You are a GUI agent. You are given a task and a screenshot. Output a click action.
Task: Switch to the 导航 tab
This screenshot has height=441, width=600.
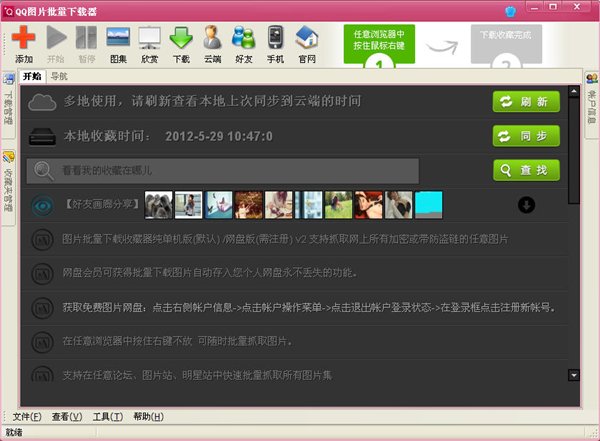point(59,76)
